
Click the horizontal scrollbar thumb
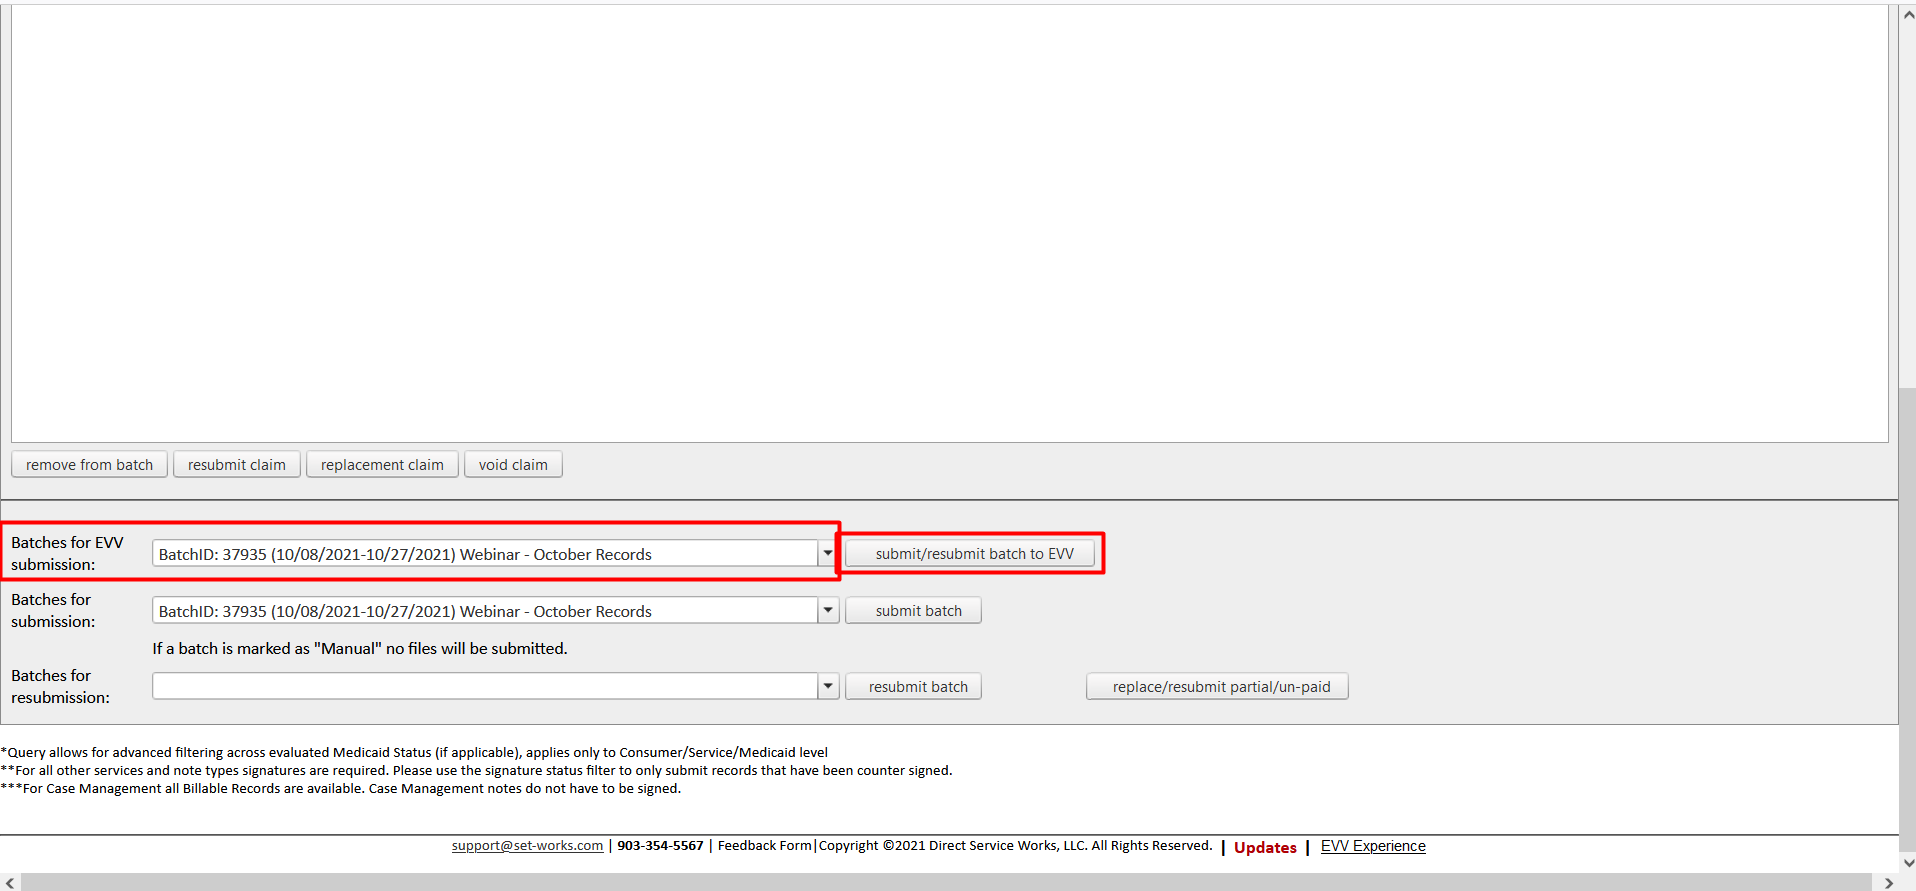pyautogui.click(x=945, y=882)
